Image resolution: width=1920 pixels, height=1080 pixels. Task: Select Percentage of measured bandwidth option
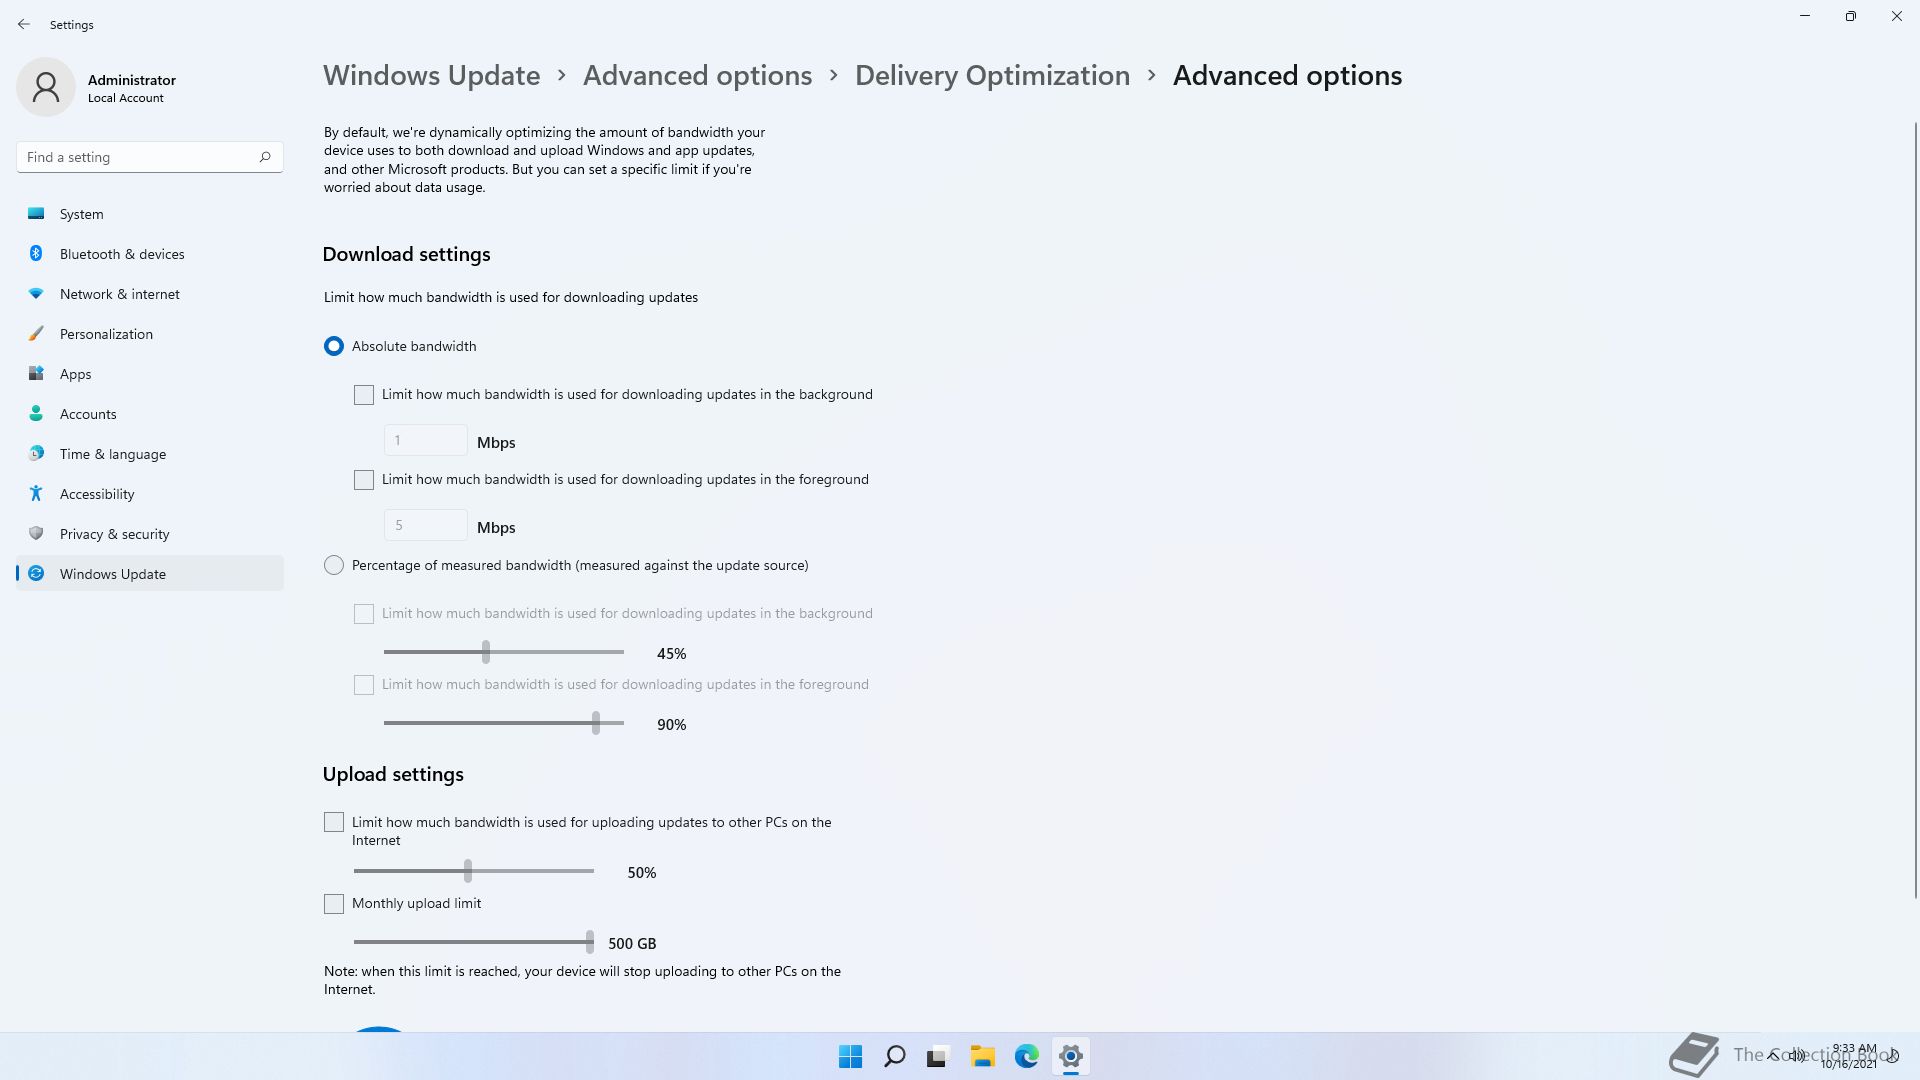(x=334, y=566)
